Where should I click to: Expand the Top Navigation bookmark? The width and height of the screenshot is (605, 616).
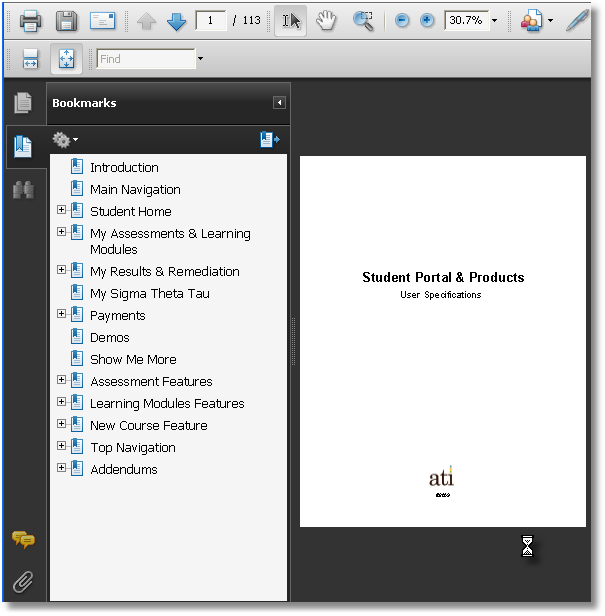click(61, 446)
